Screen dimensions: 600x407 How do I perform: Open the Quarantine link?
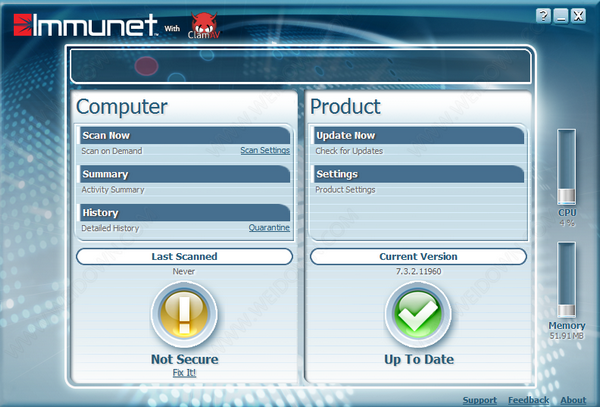pos(269,228)
